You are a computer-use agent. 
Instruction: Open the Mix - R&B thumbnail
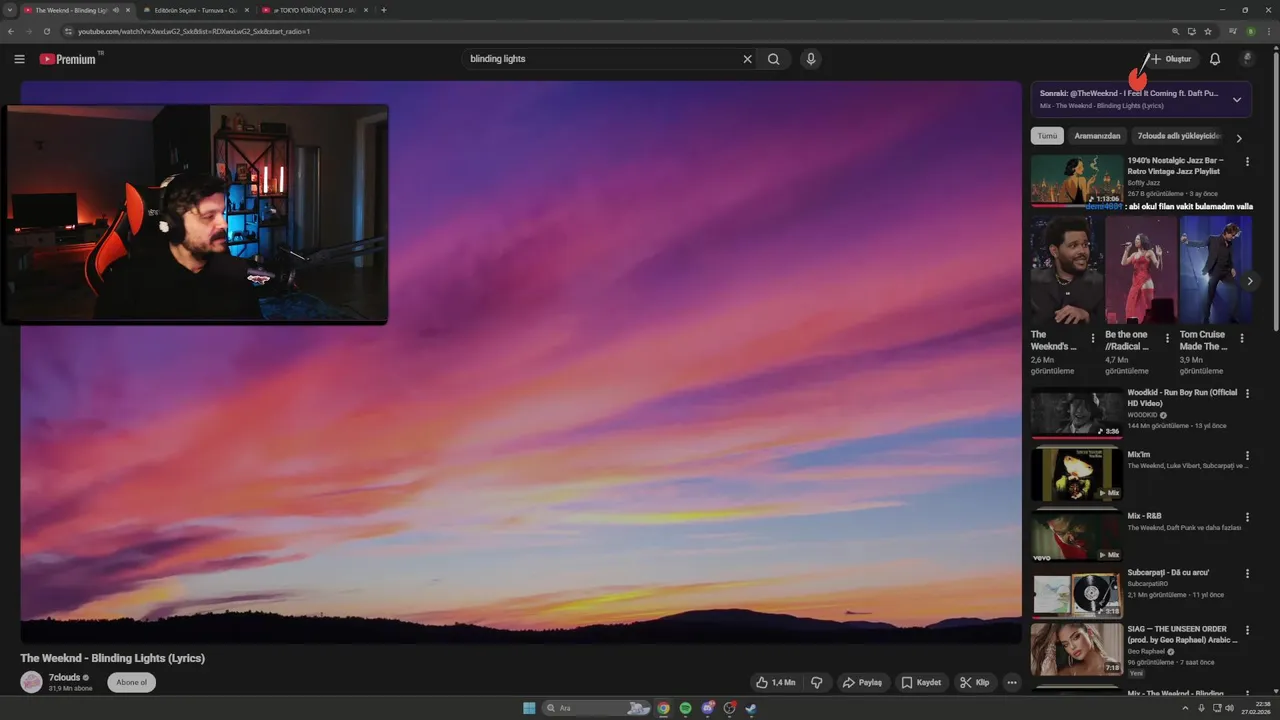pyautogui.click(x=1077, y=535)
